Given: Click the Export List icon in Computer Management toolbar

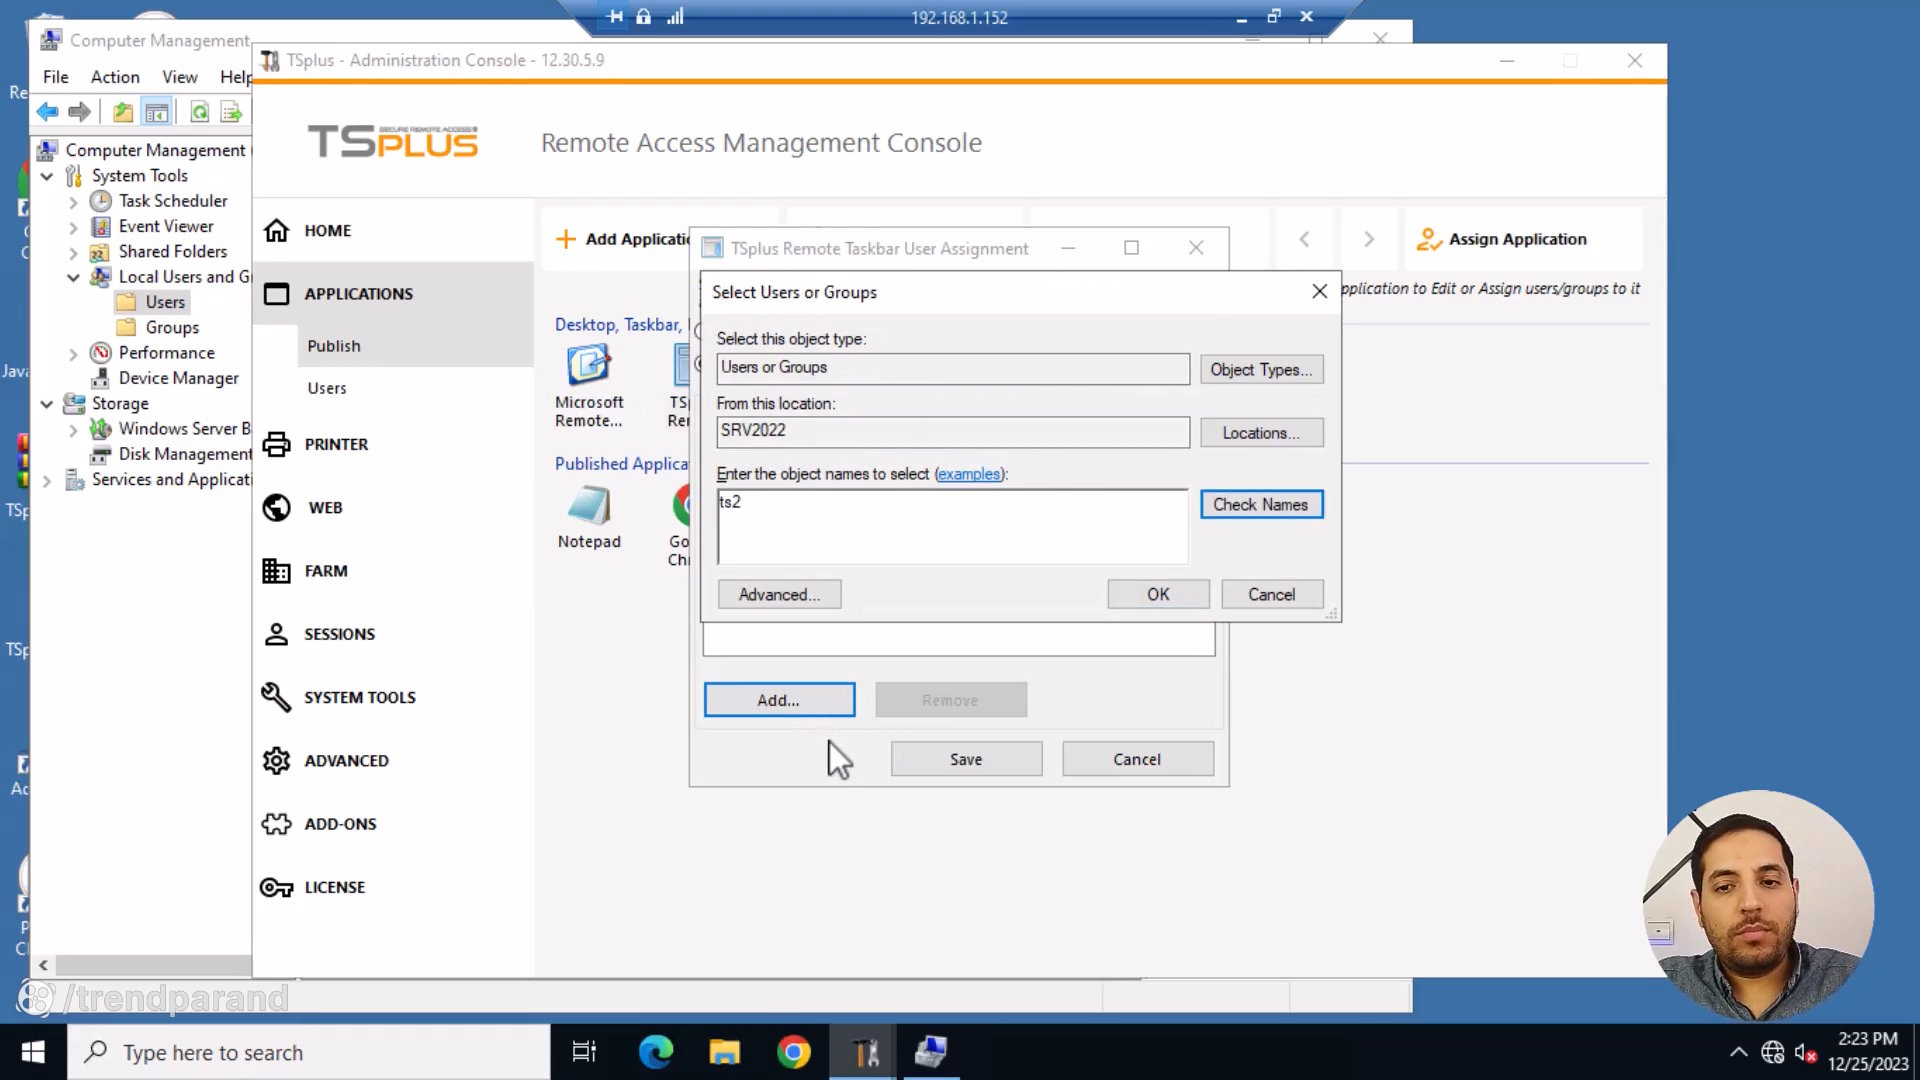Looking at the screenshot, I should [231, 112].
